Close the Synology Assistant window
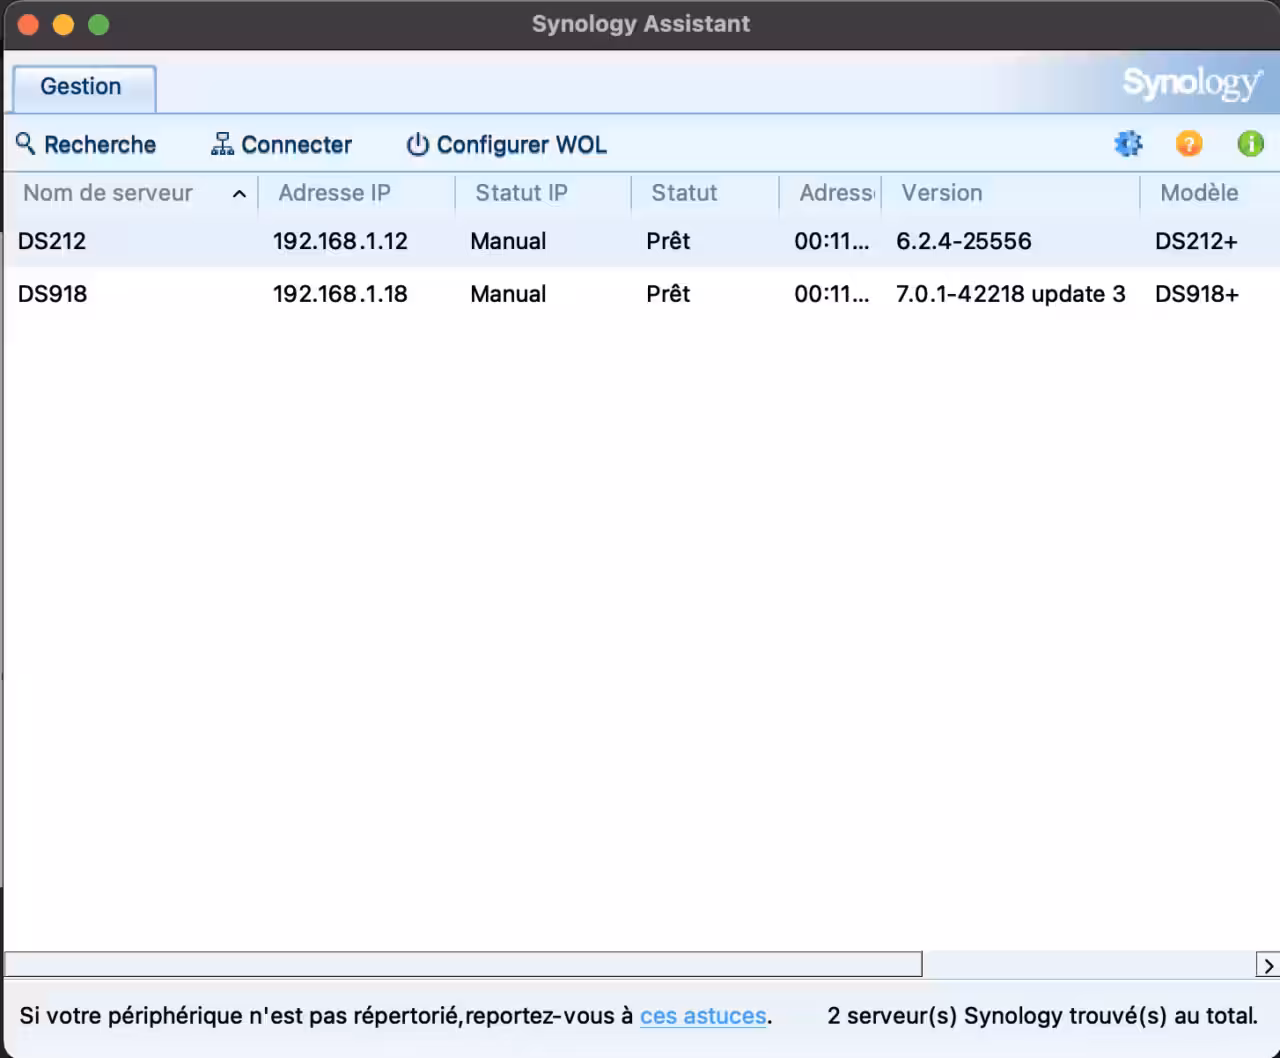 tap(28, 25)
